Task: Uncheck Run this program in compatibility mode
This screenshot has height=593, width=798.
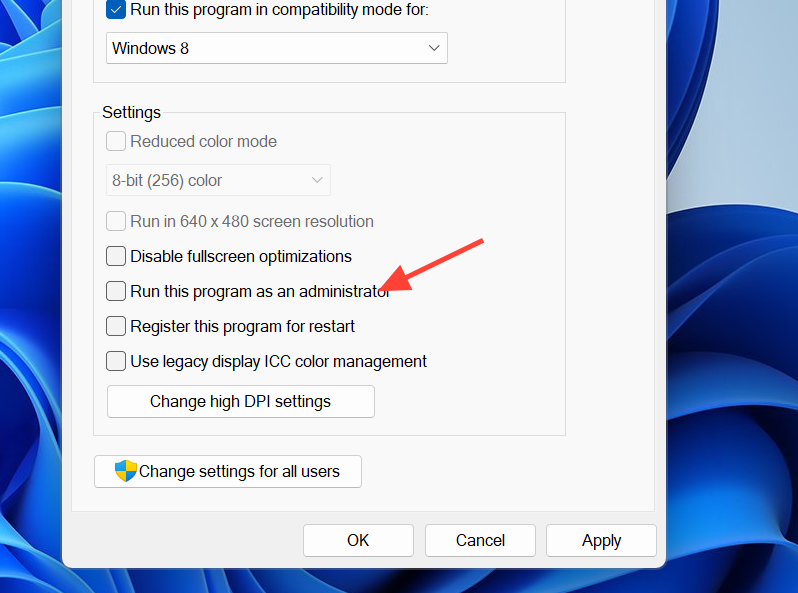Action: (116, 9)
